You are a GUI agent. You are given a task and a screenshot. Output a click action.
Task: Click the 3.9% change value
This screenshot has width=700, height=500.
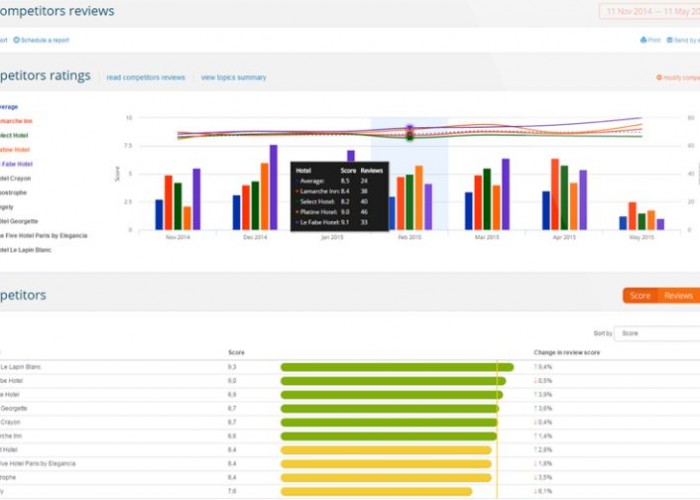pyautogui.click(x=543, y=395)
